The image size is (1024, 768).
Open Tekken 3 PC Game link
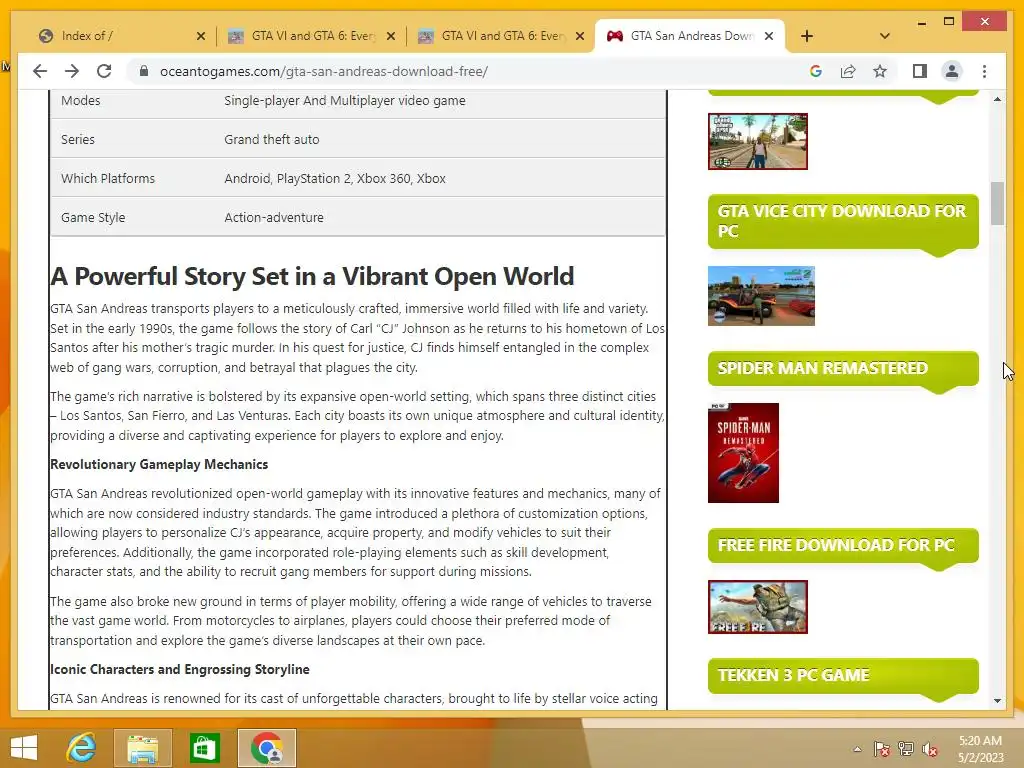coord(842,675)
